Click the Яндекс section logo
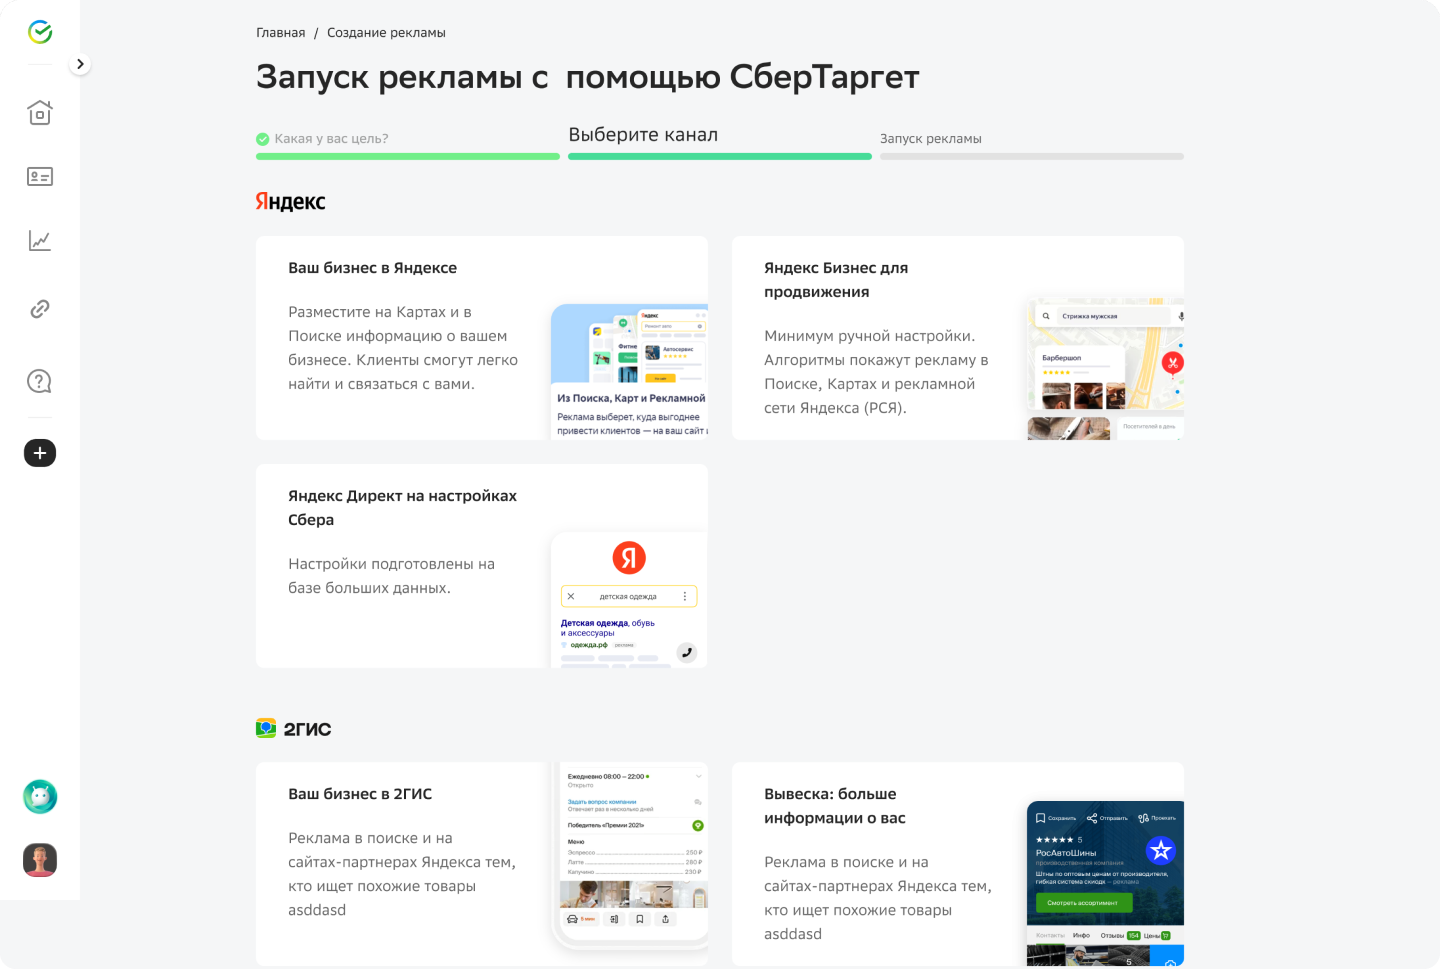Screen dimensions: 1440x969 tap(291, 202)
